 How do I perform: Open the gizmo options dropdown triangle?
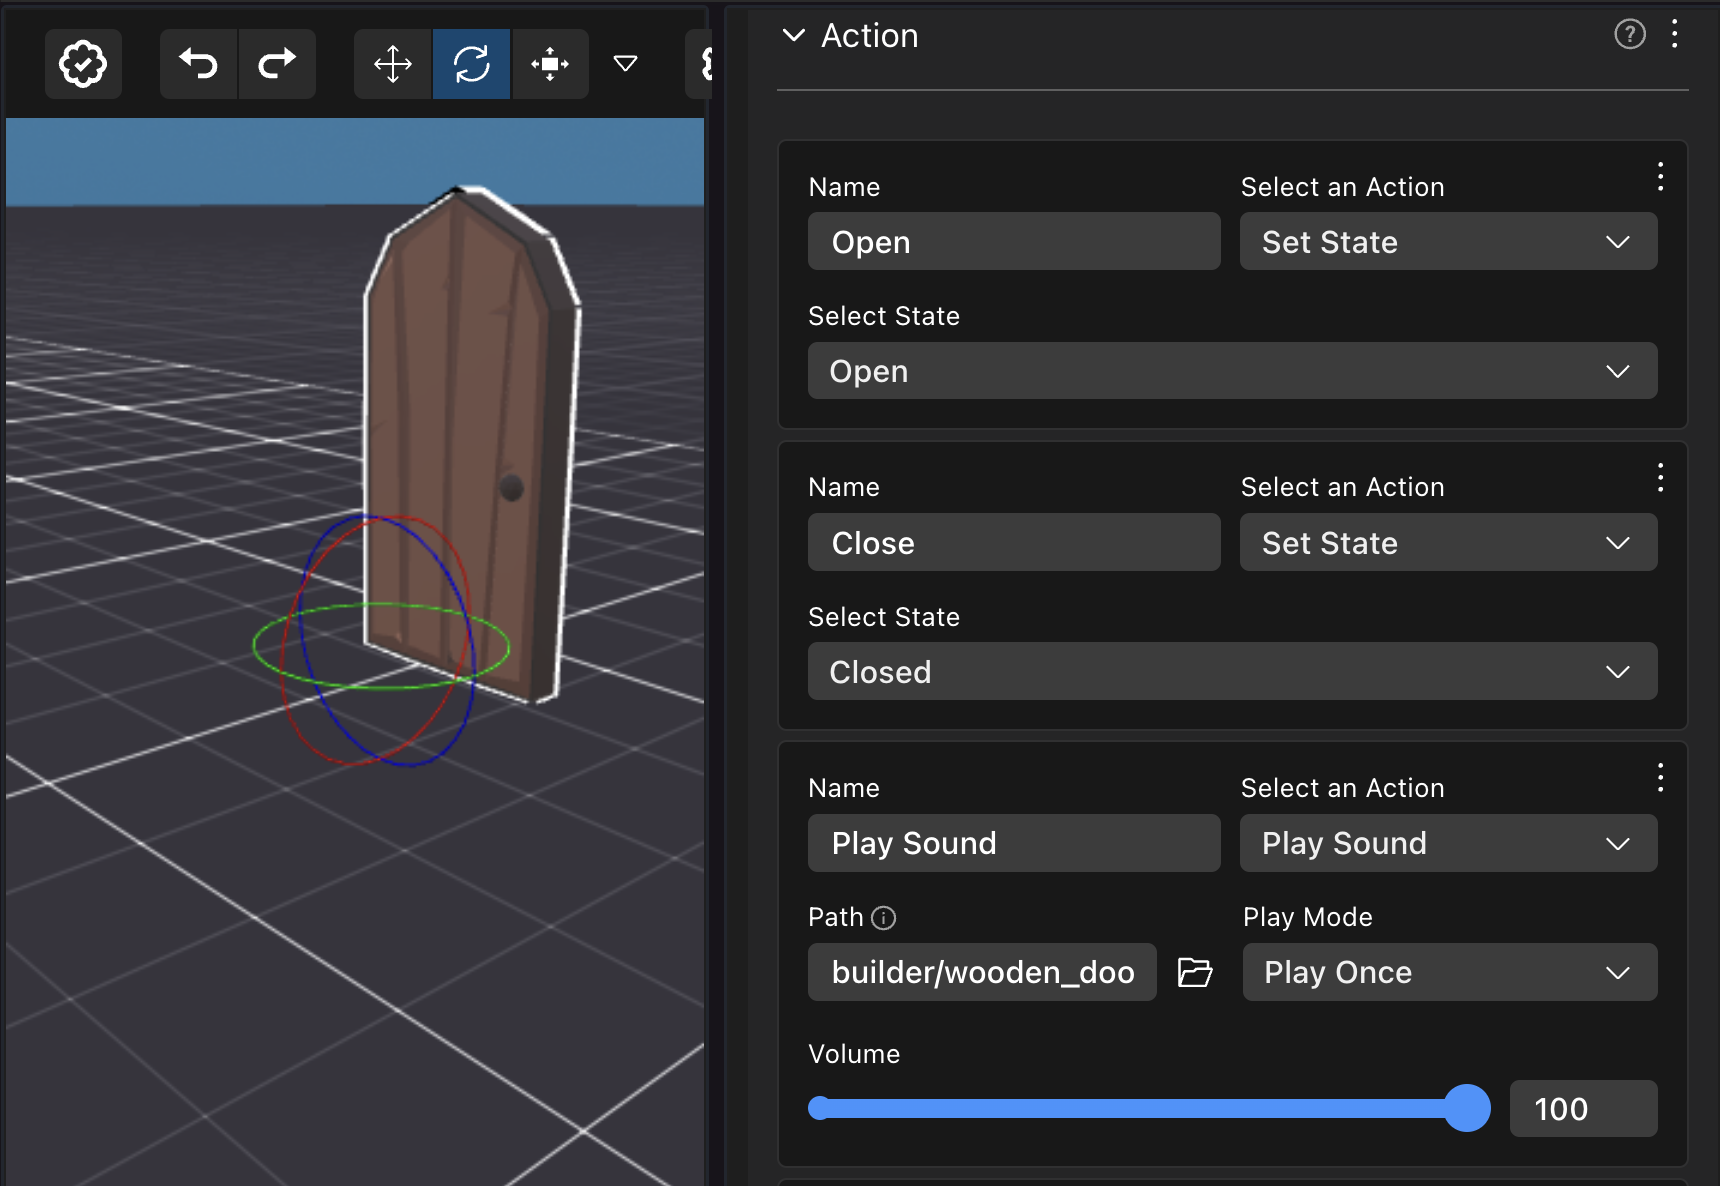(626, 64)
